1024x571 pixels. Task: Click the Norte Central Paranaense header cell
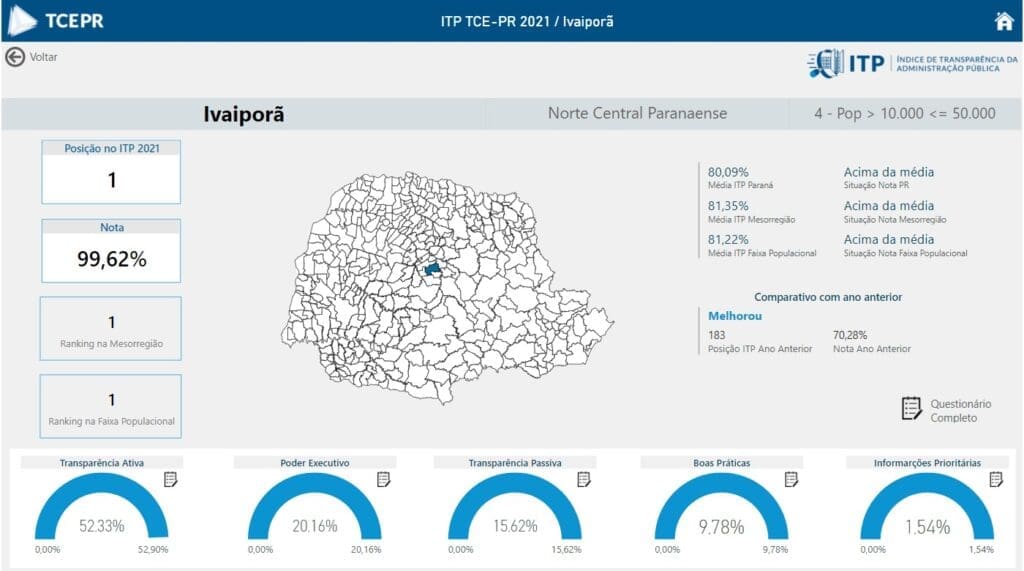(637, 113)
